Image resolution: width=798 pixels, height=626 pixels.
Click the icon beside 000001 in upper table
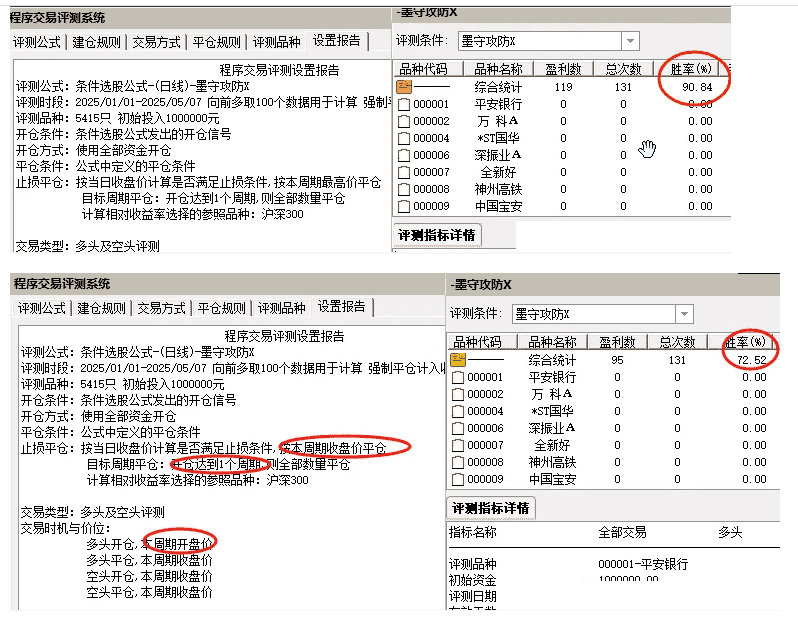pos(404,104)
